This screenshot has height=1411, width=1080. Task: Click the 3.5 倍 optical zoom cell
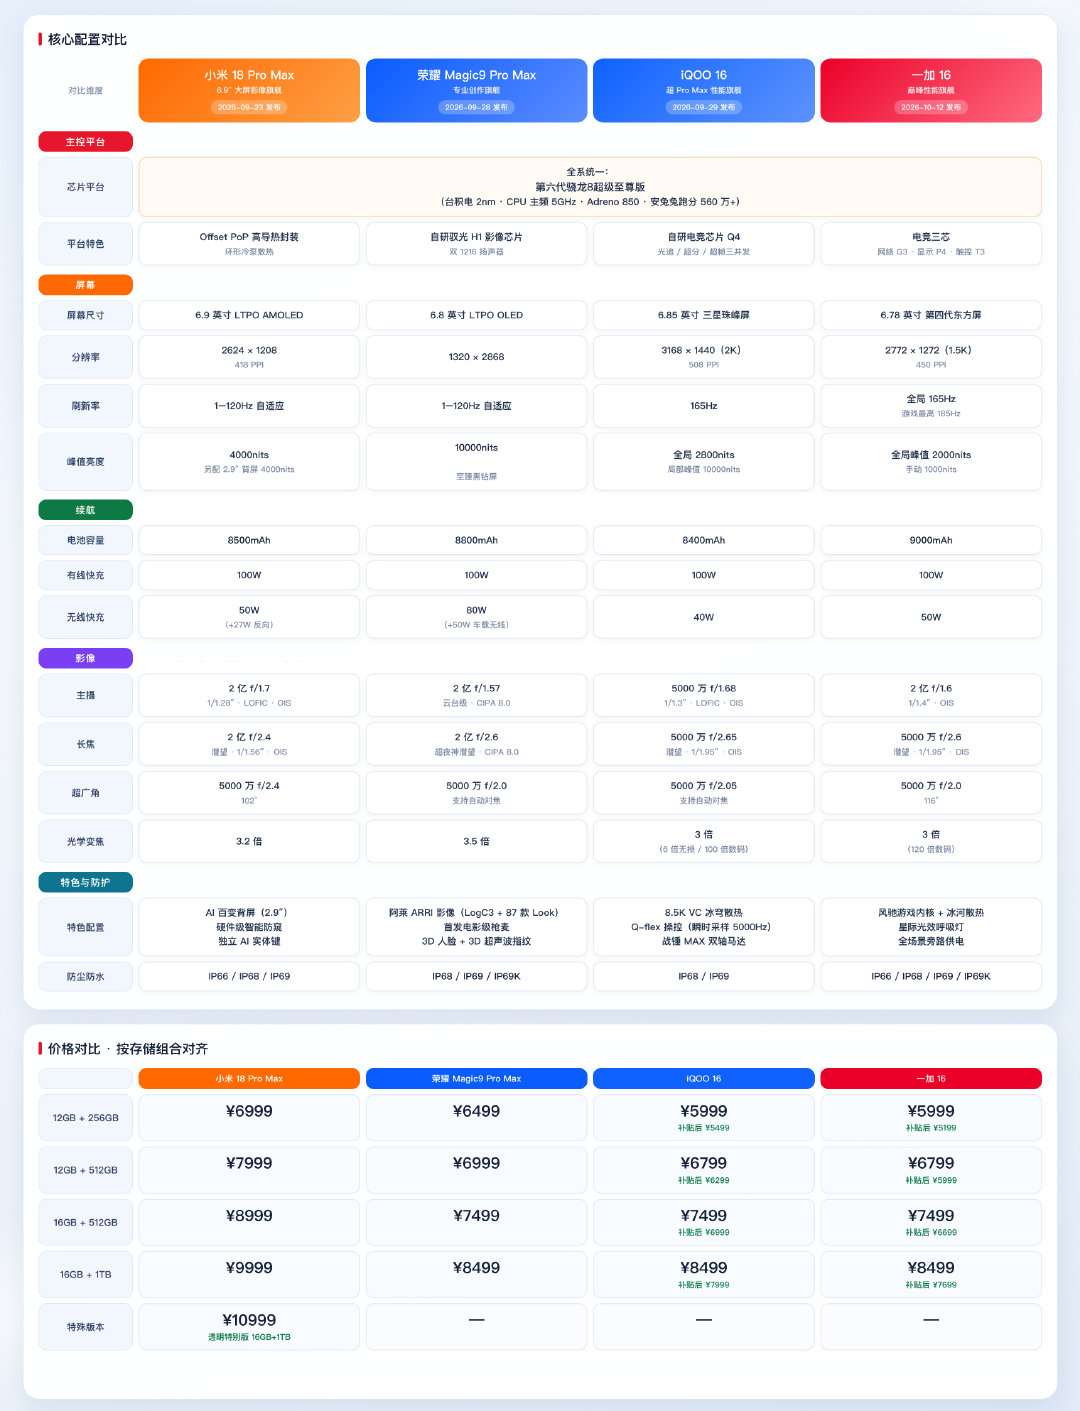click(476, 842)
